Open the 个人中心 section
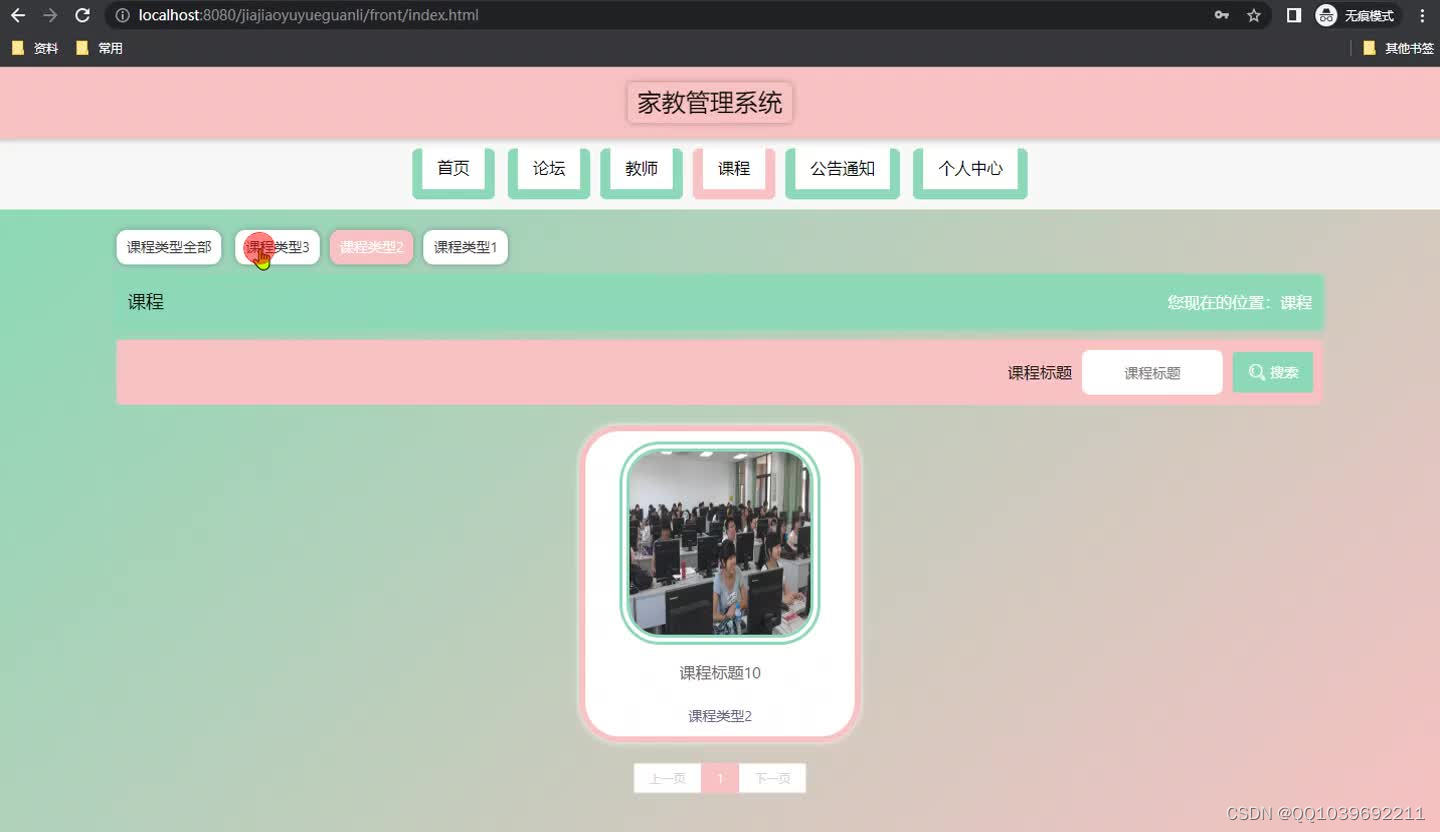The width and height of the screenshot is (1440, 832). (x=969, y=169)
